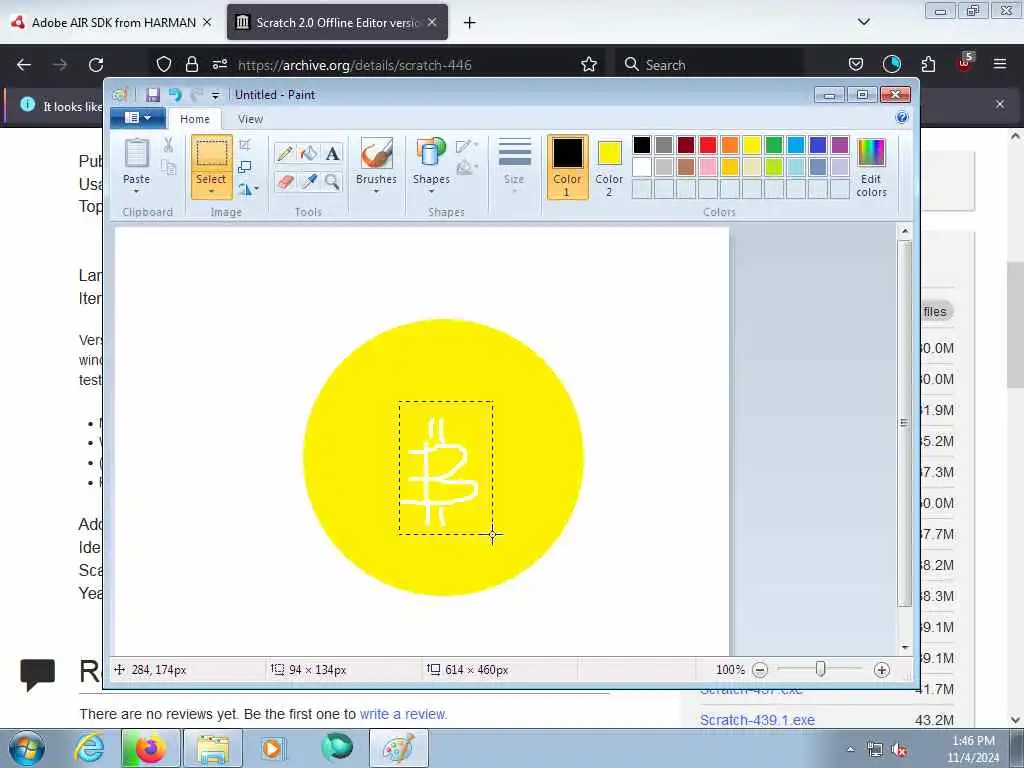Select the Pencil tool in Paint
Viewport: 1024px width, 768px height.
point(285,153)
